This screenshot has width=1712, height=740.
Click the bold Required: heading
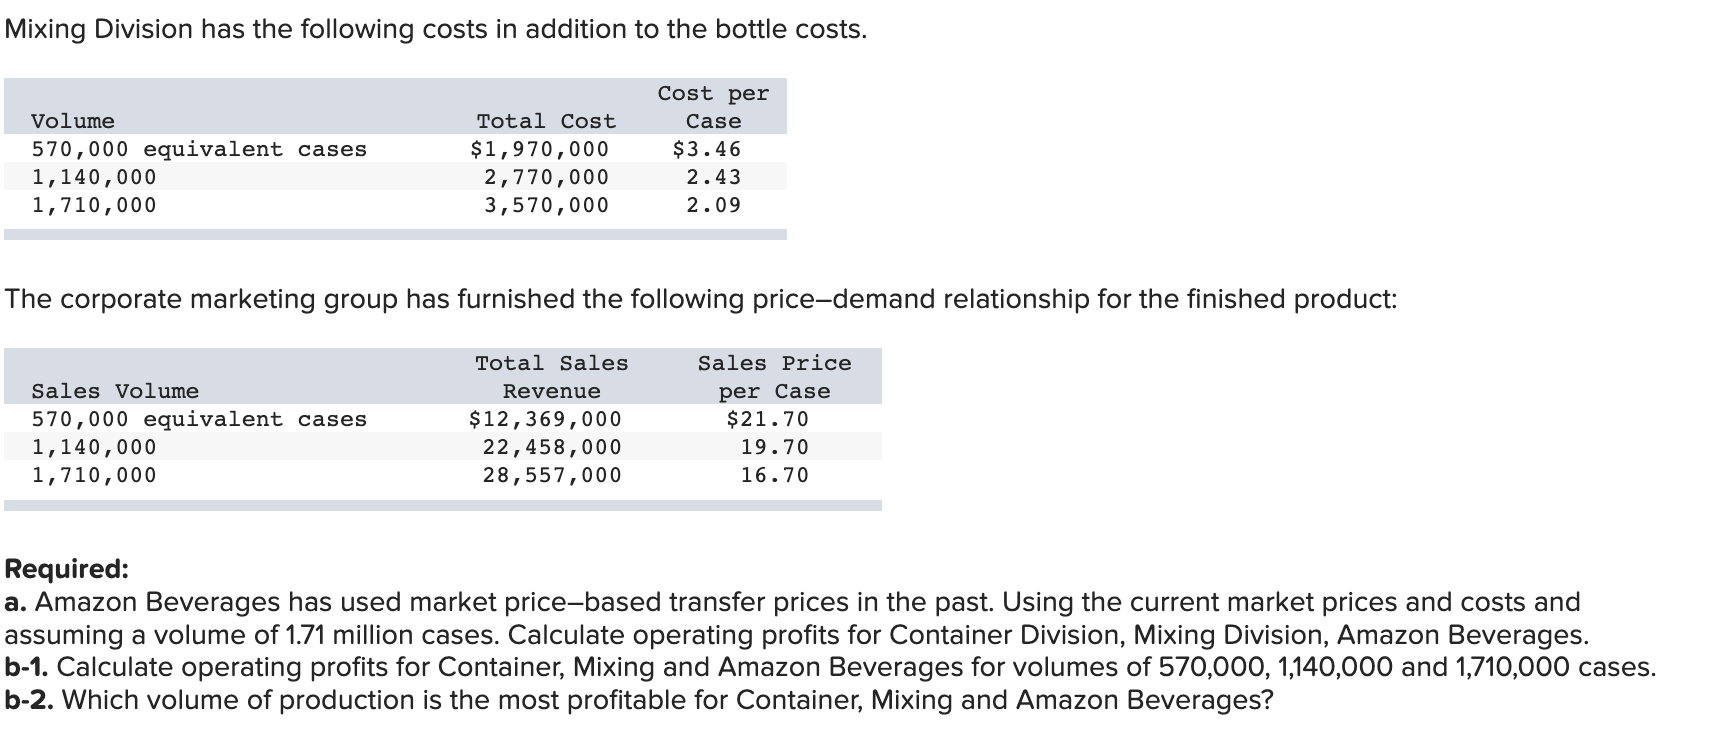tap(67, 569)
